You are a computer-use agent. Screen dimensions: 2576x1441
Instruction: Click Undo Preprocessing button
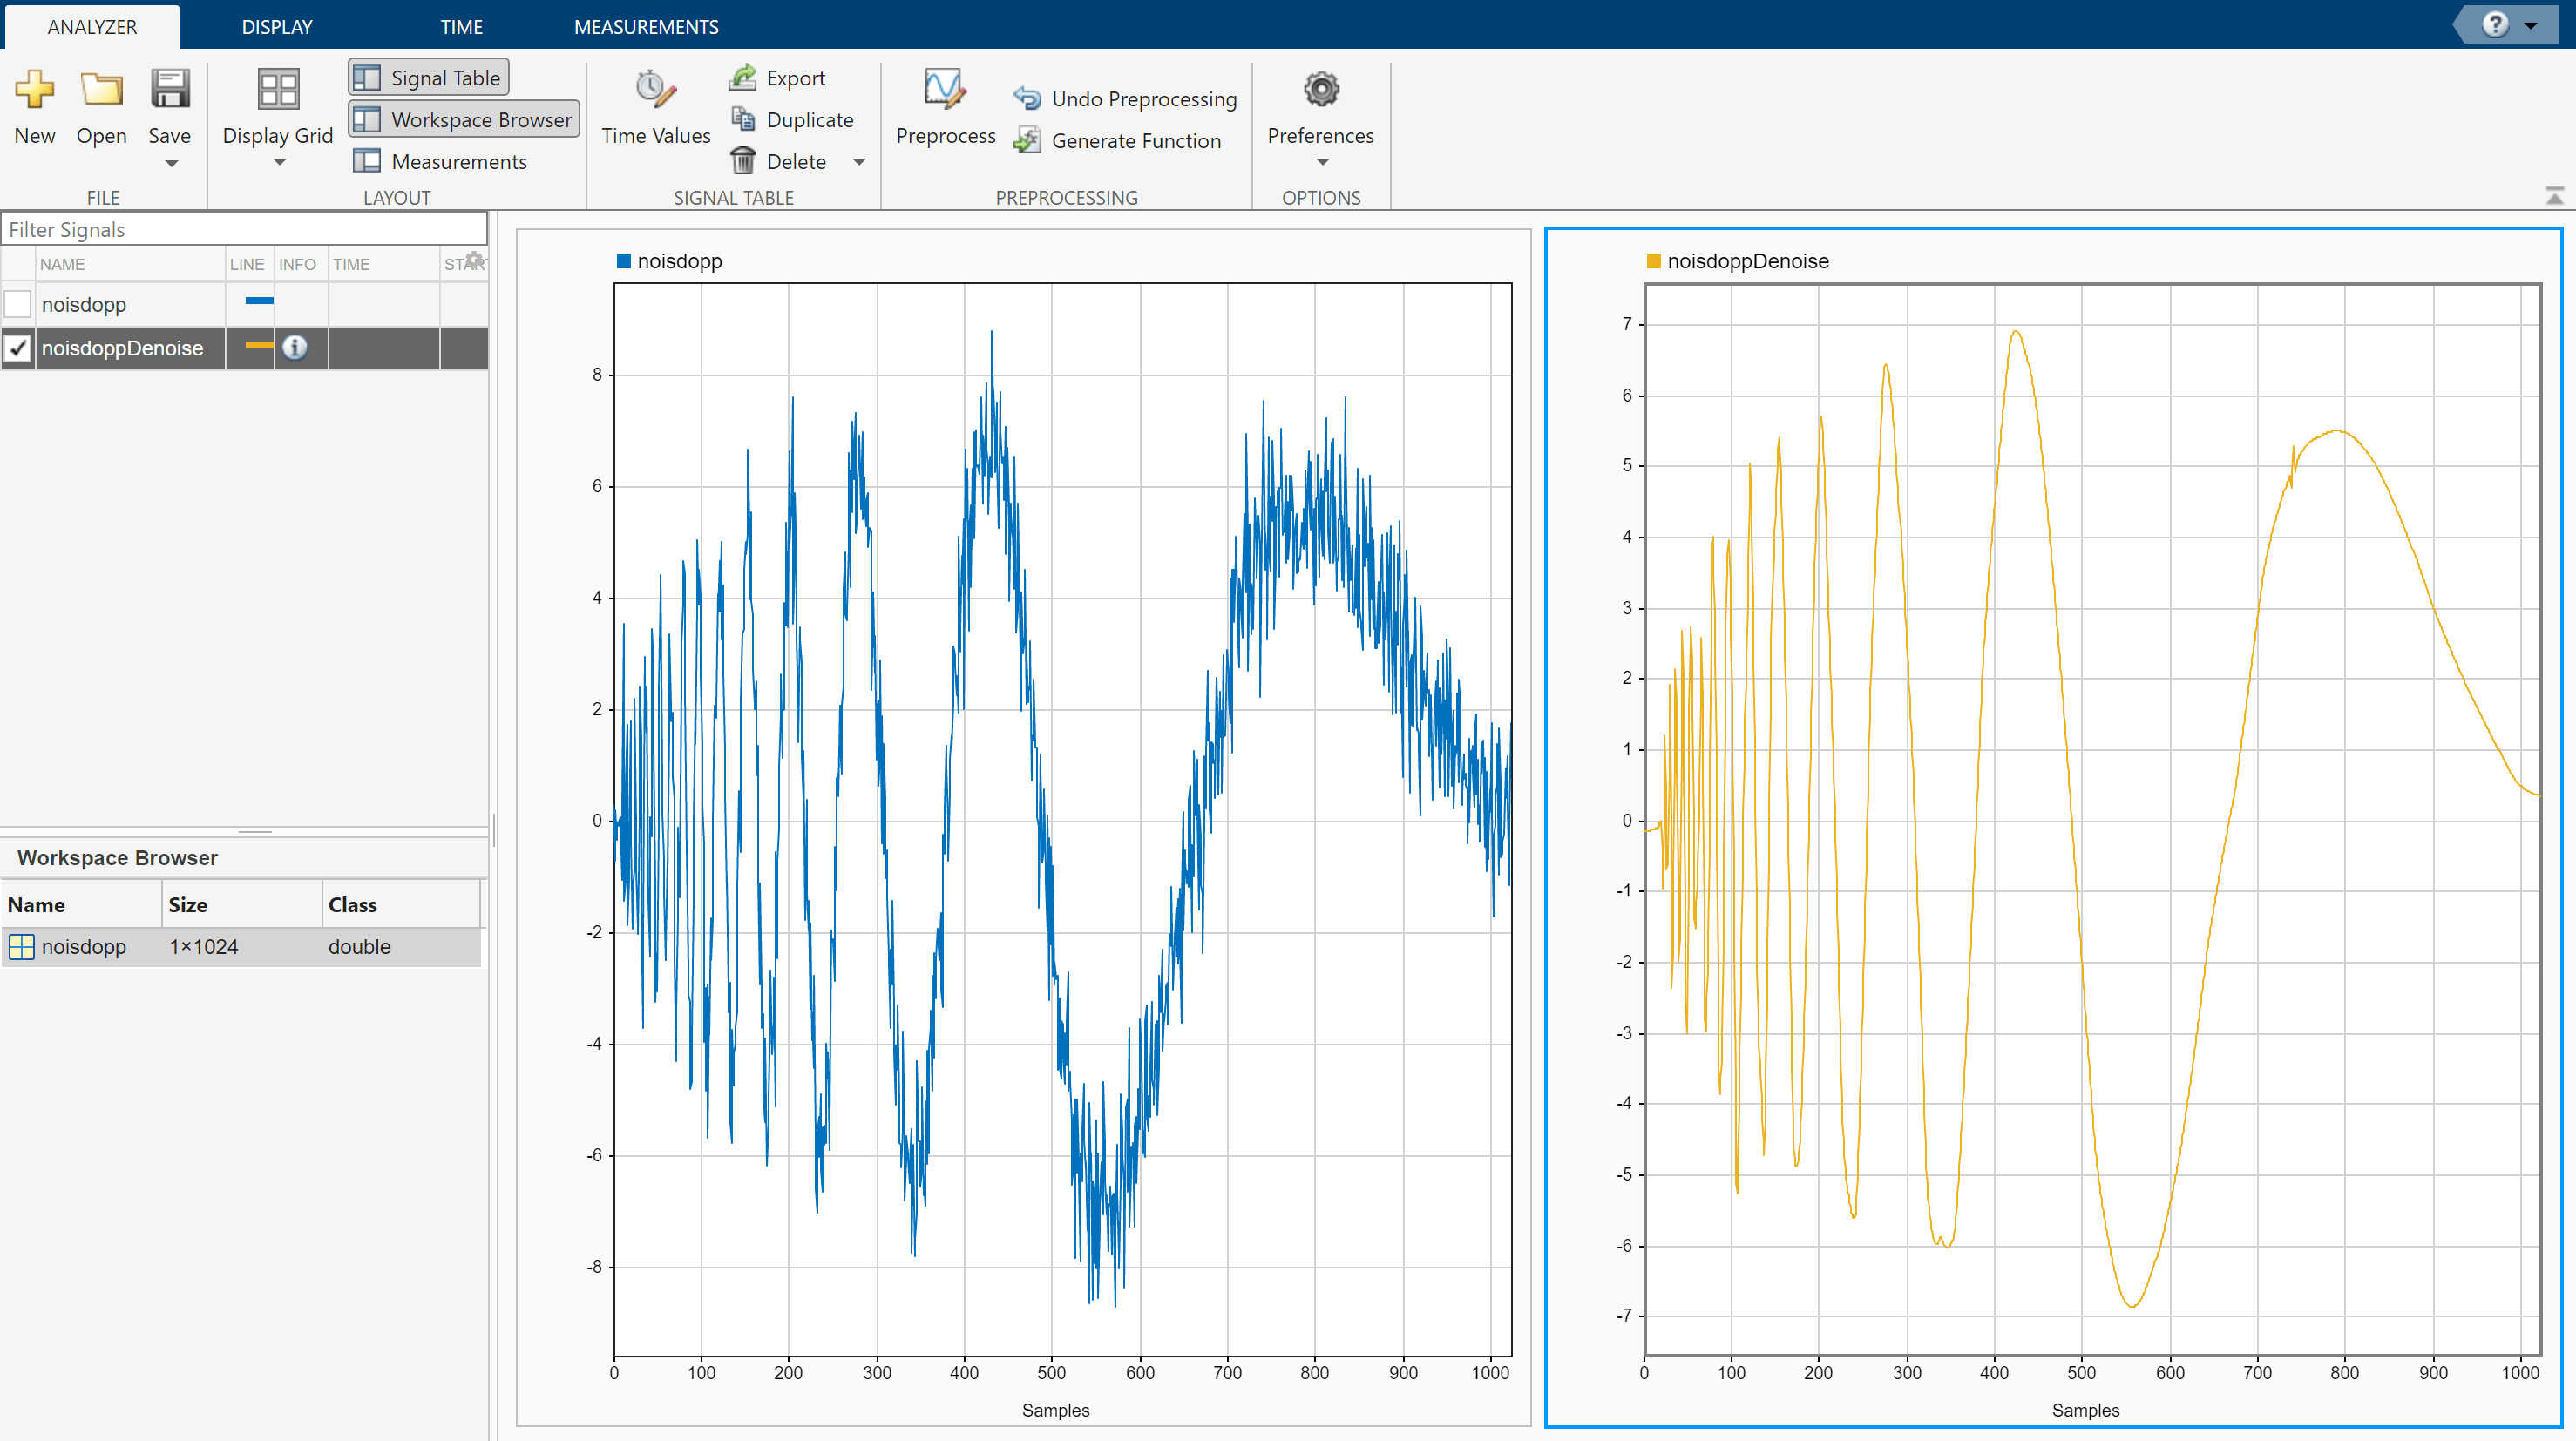point(1126,99)
